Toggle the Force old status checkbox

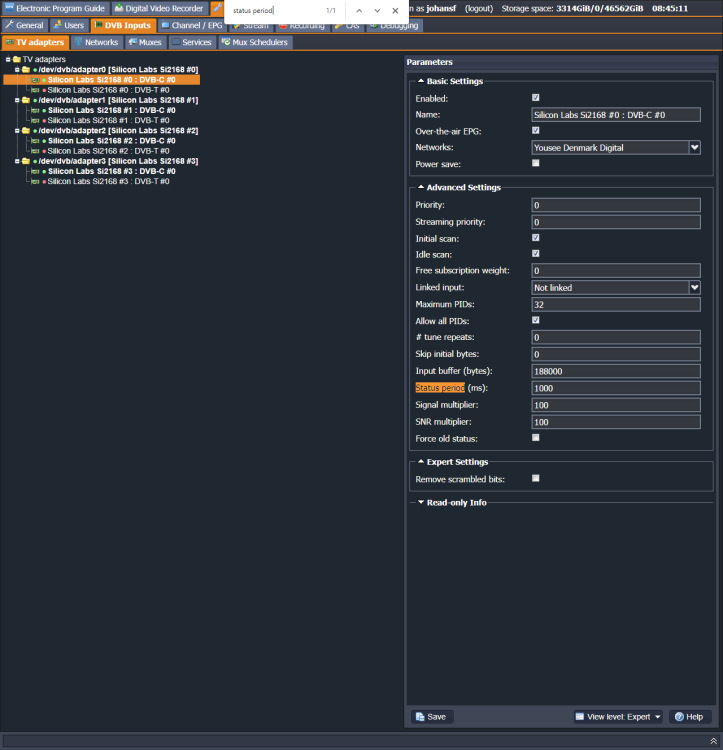point(536,438)
